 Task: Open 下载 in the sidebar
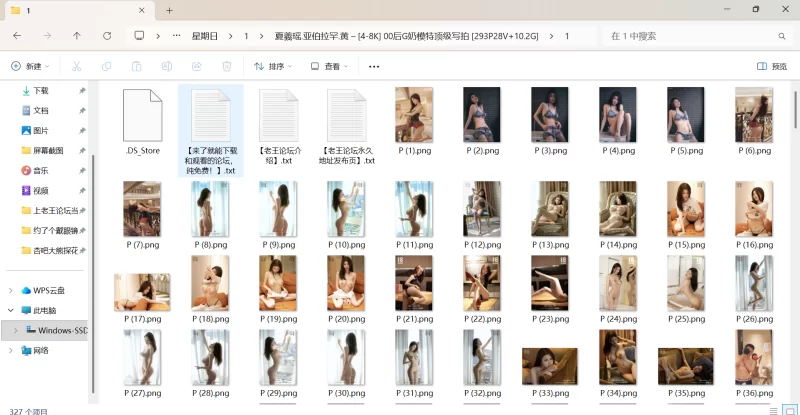(41, 91)
